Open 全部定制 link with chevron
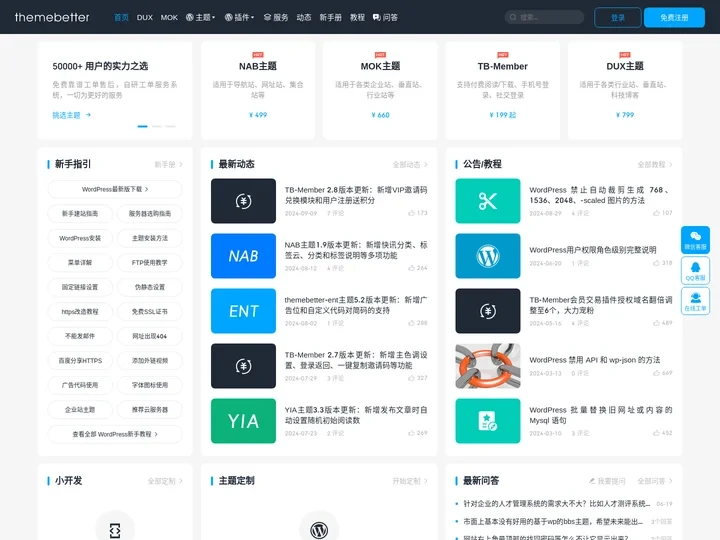720x540 pixels. [x=165, y=481]
